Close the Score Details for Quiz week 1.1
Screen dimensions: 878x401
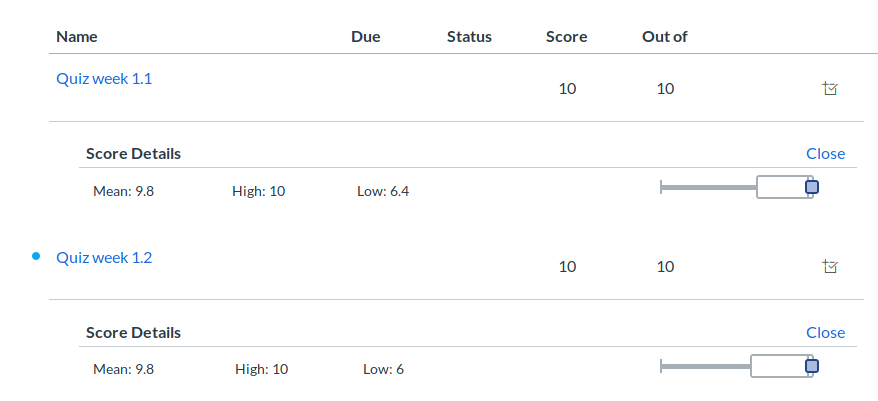coord(825,153)
